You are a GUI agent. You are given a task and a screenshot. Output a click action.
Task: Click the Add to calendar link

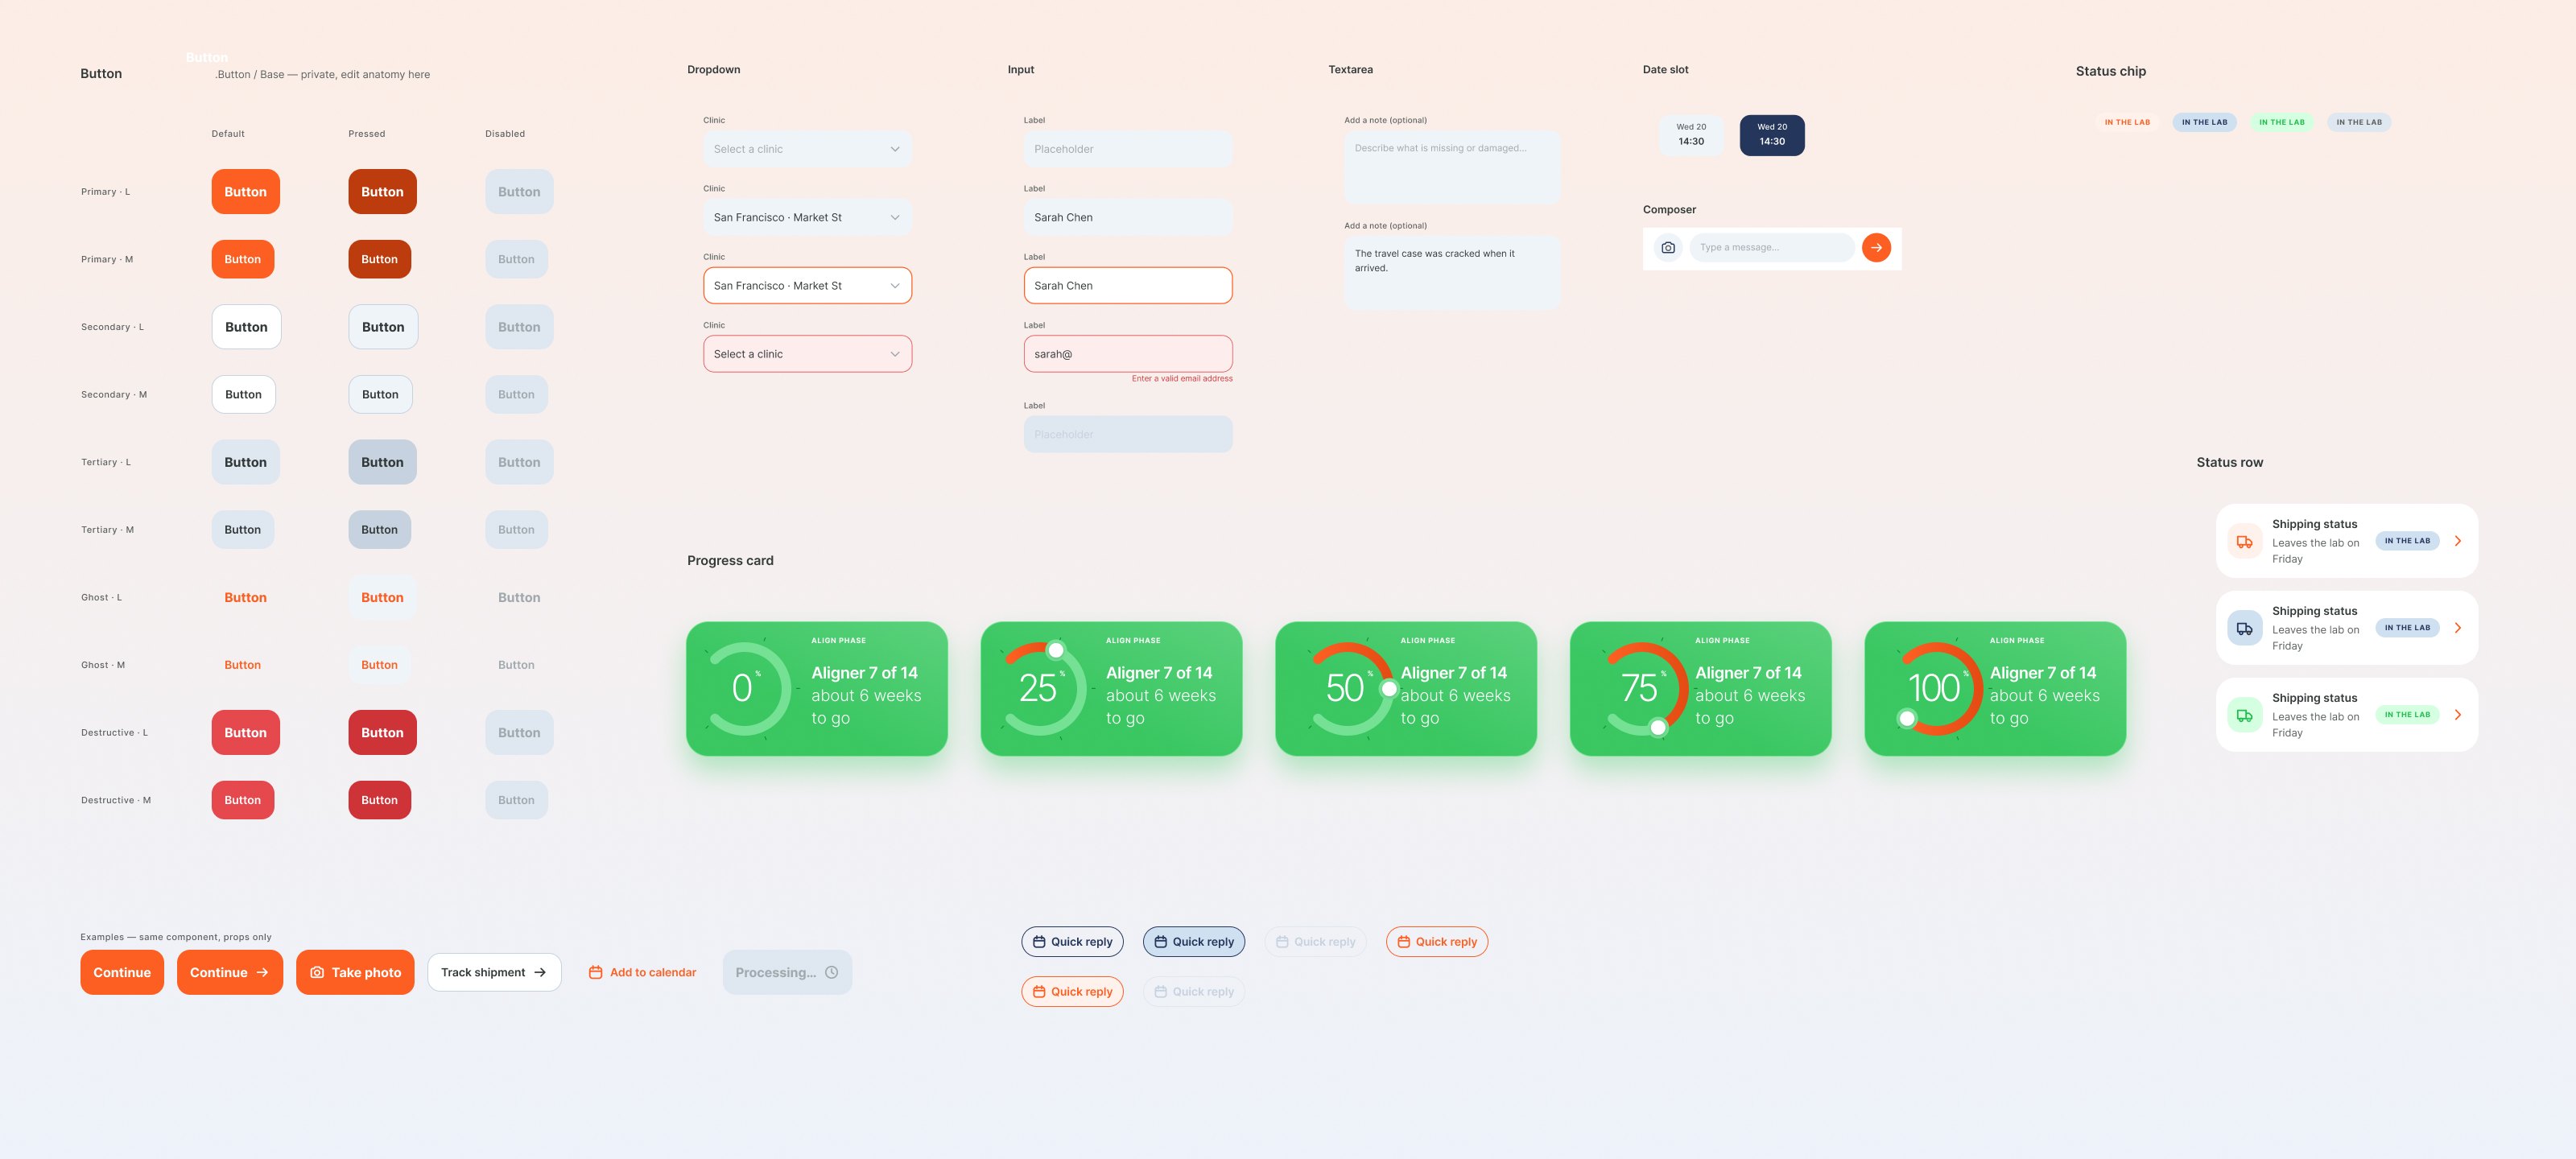pos(642,972)
